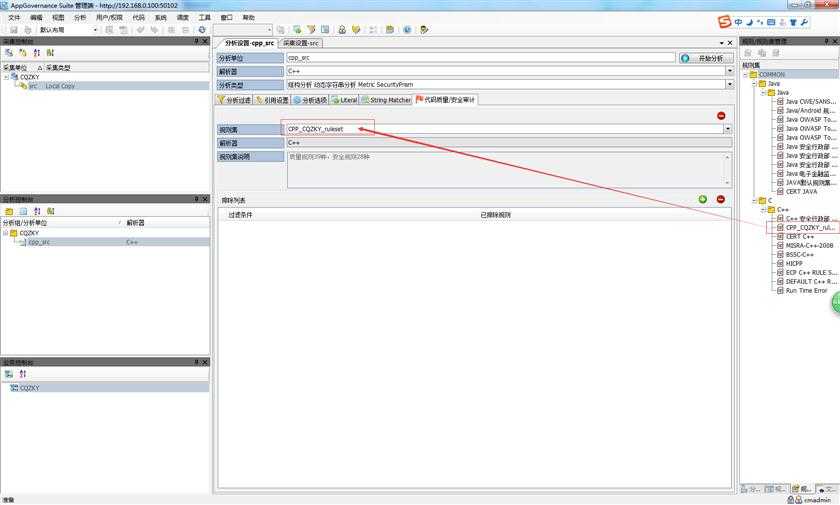Click the sort icon in the bottom-left panel toolbar
The height and width of the screenshot is (505, 840).
[x=22, y=374]
